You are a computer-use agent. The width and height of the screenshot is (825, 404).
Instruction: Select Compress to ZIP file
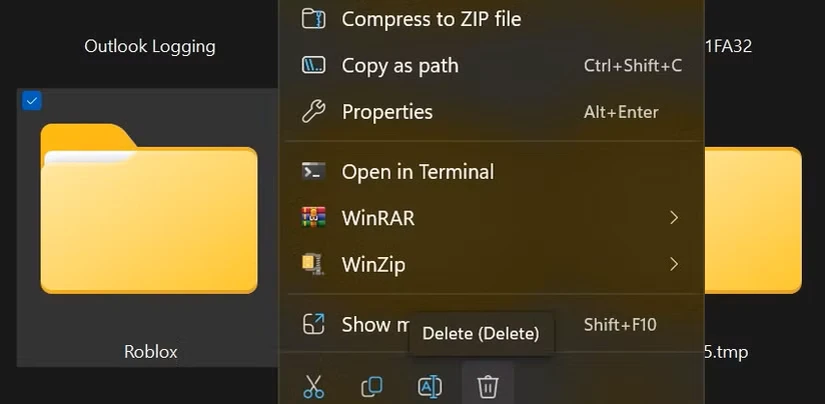(493, 19)
